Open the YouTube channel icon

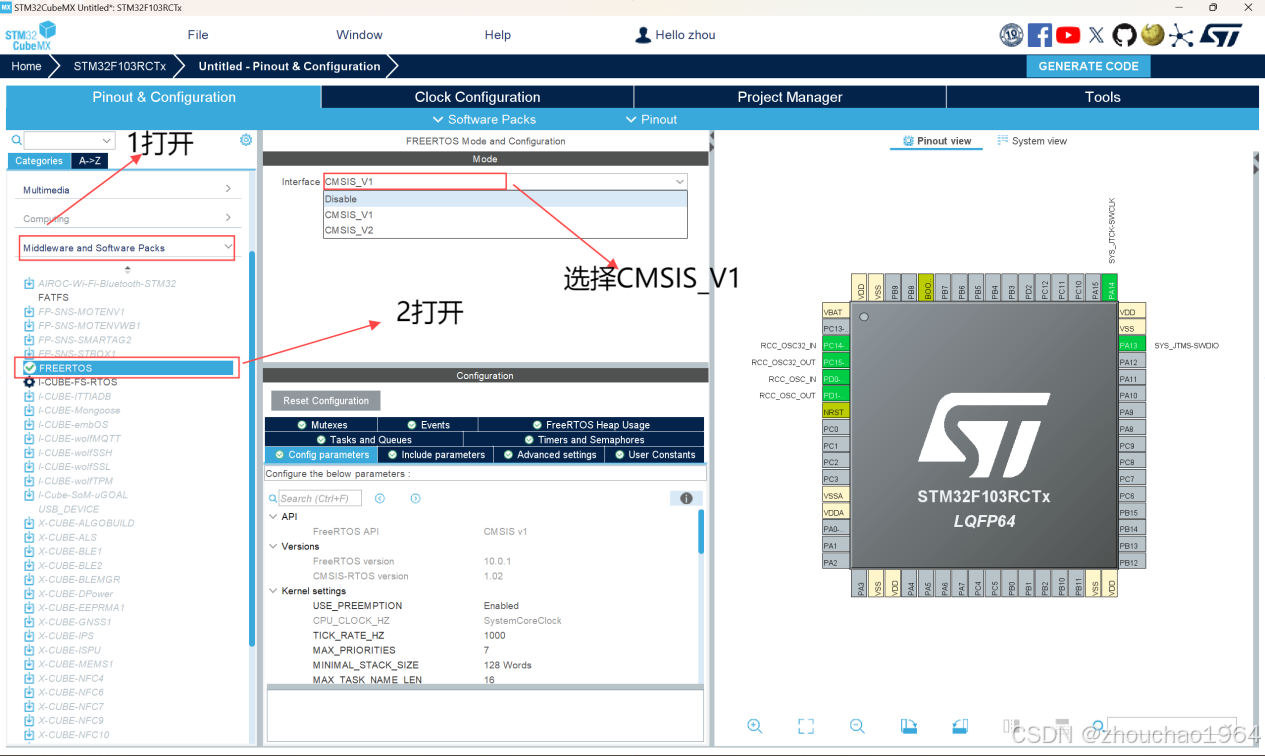(x=1068, y=35)
